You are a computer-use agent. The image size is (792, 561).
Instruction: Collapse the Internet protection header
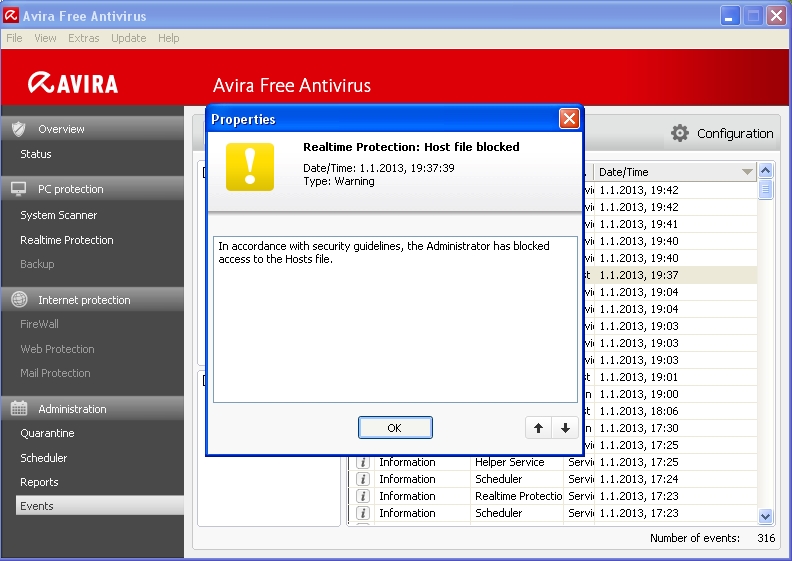(92, 299)
